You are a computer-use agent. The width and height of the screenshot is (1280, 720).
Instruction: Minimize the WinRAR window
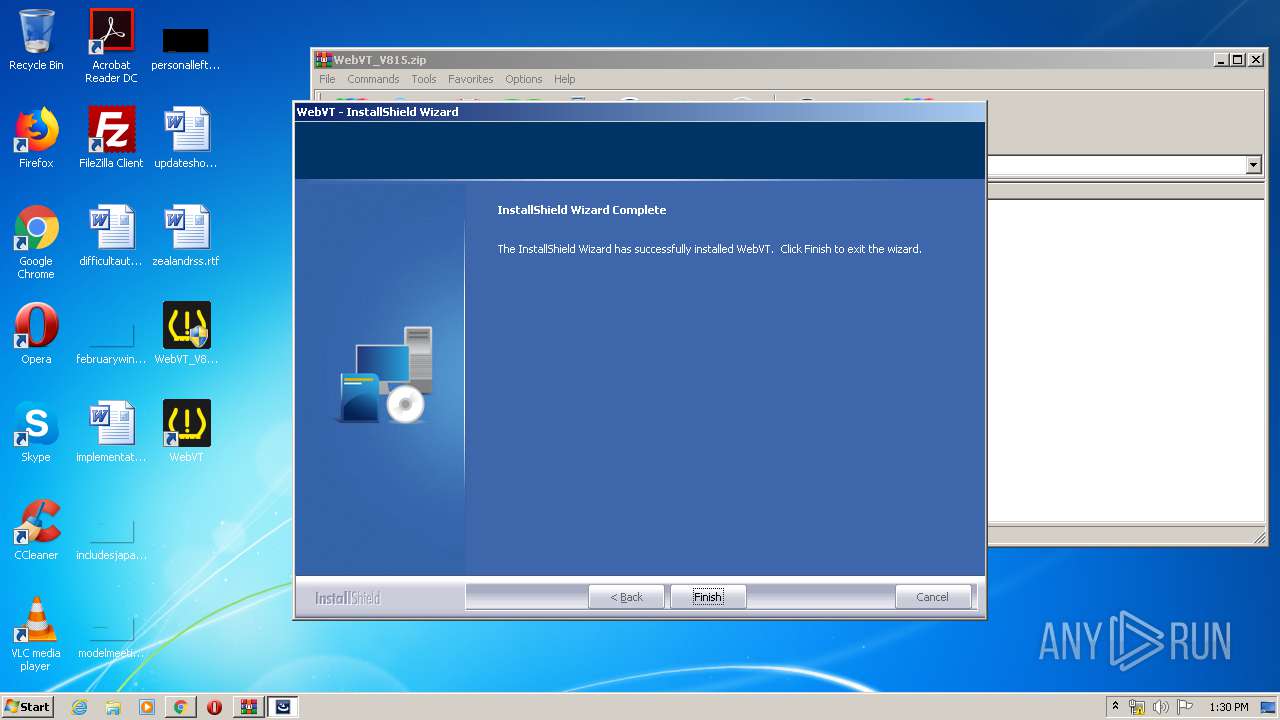[x=1222, y=60]
